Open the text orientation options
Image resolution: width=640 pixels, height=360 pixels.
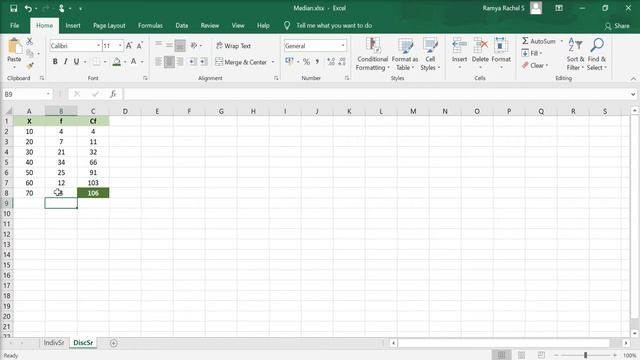[195, 45]
